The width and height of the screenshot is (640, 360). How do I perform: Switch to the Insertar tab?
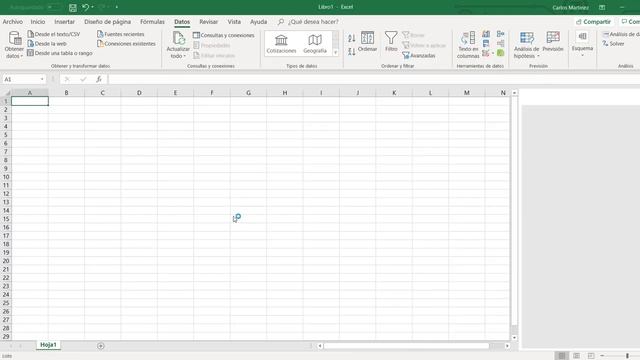(64, 22)
